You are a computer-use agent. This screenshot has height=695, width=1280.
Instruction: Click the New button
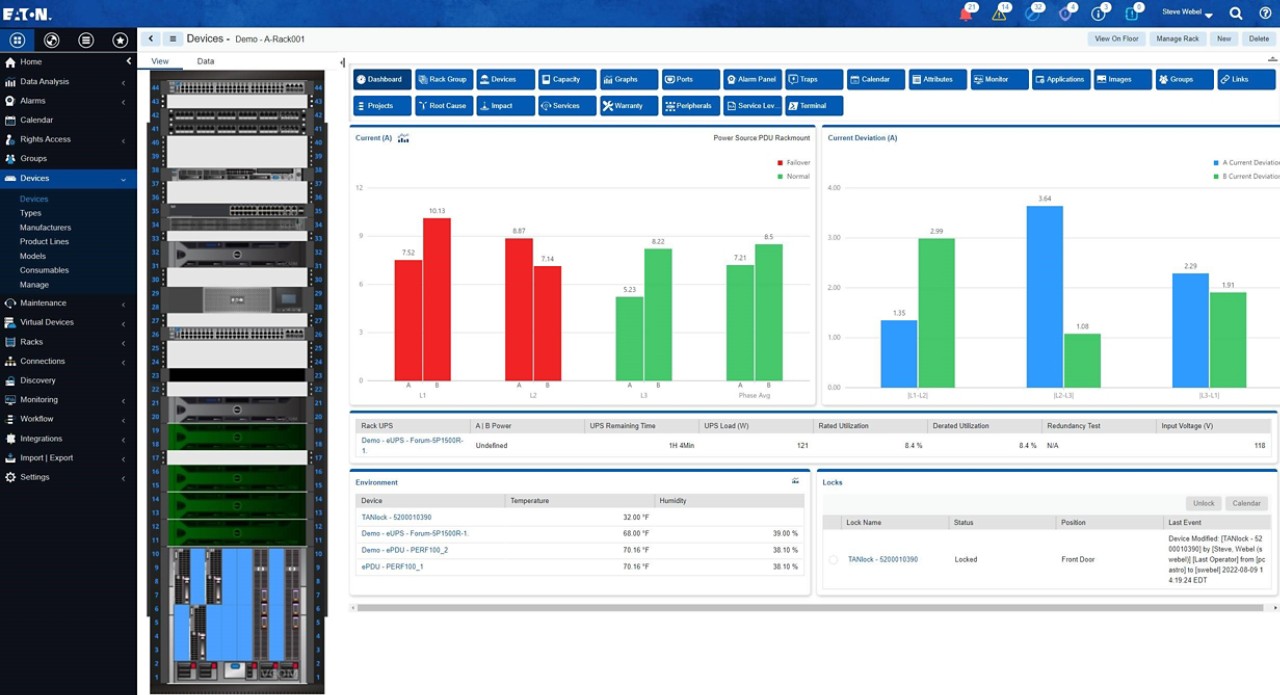[1223, 39]
